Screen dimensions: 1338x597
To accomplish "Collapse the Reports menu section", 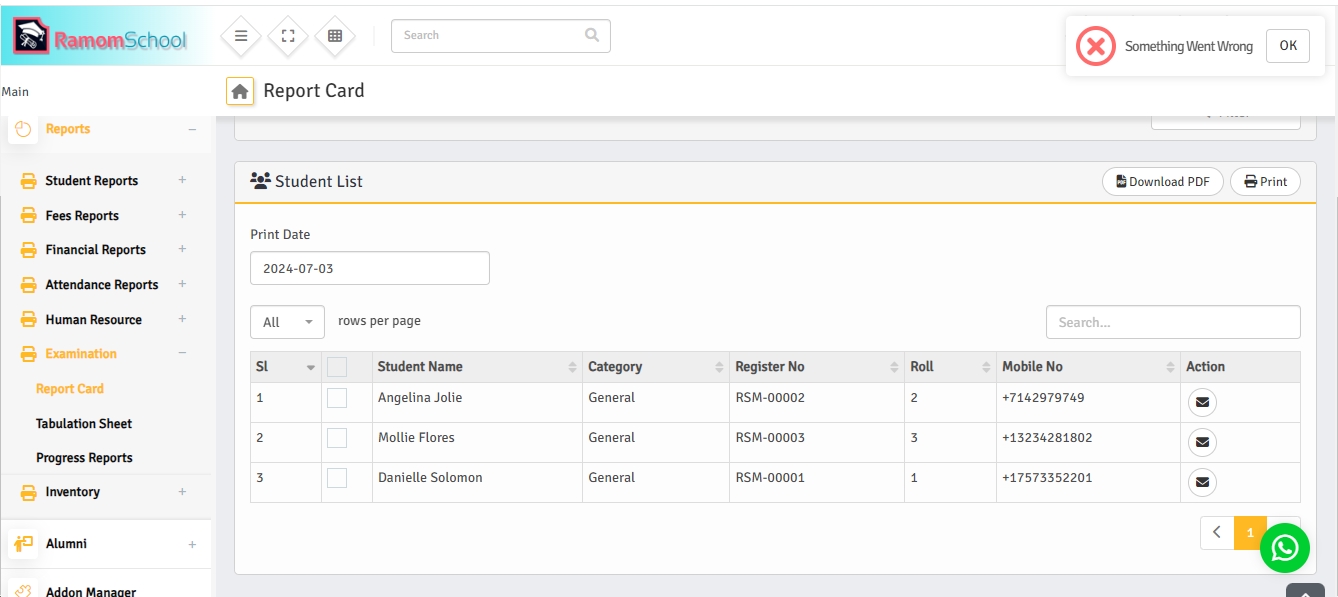I will (192, 129).
